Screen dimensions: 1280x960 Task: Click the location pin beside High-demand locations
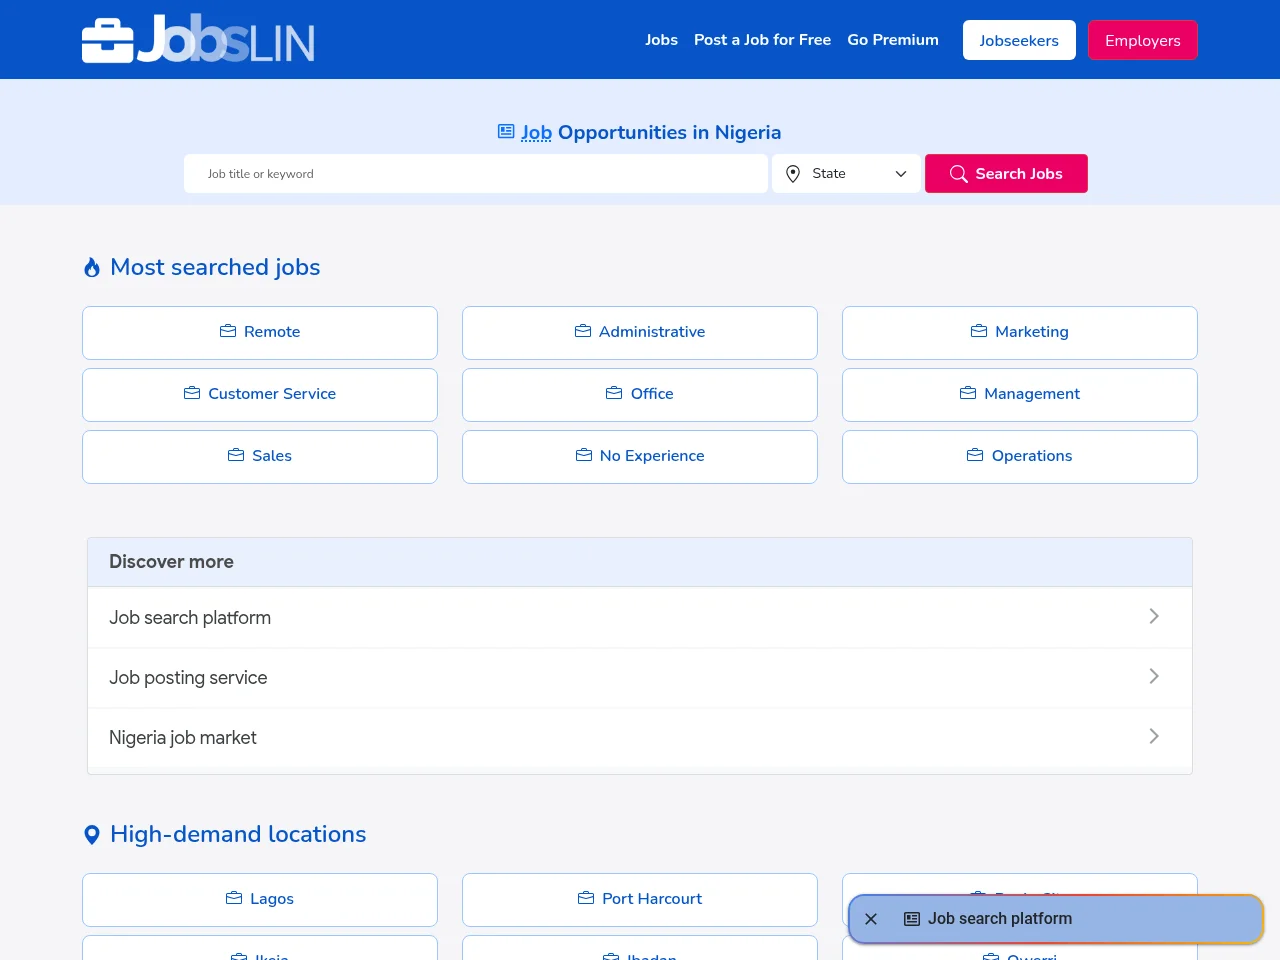coord(92,834)
